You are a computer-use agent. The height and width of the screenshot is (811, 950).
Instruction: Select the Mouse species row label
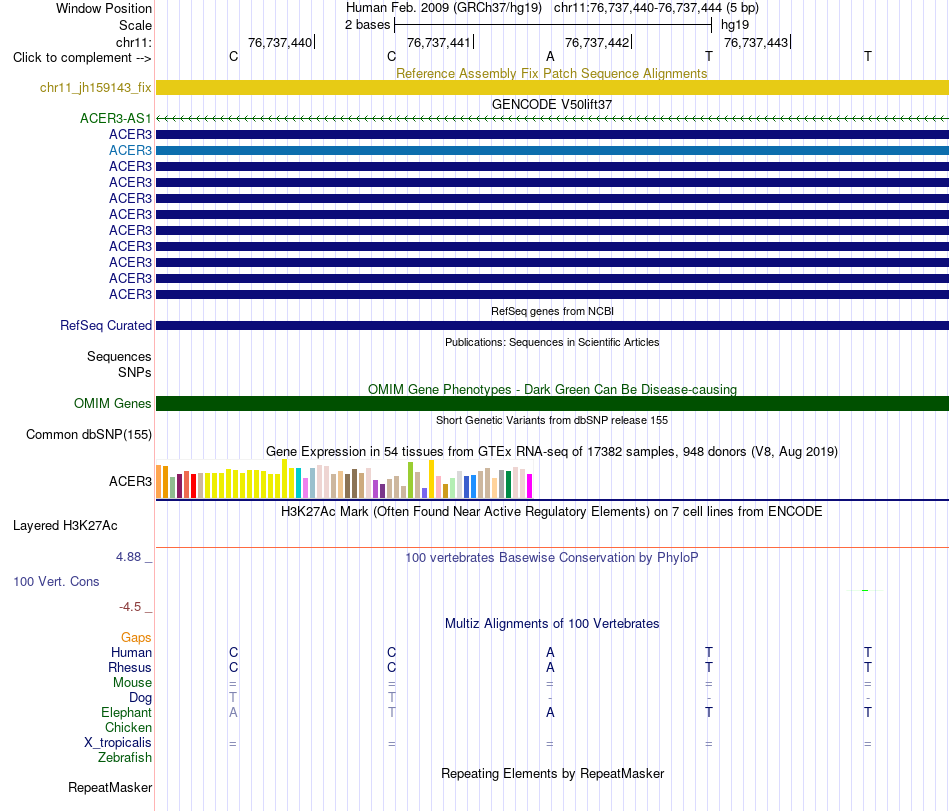[132, 683]
